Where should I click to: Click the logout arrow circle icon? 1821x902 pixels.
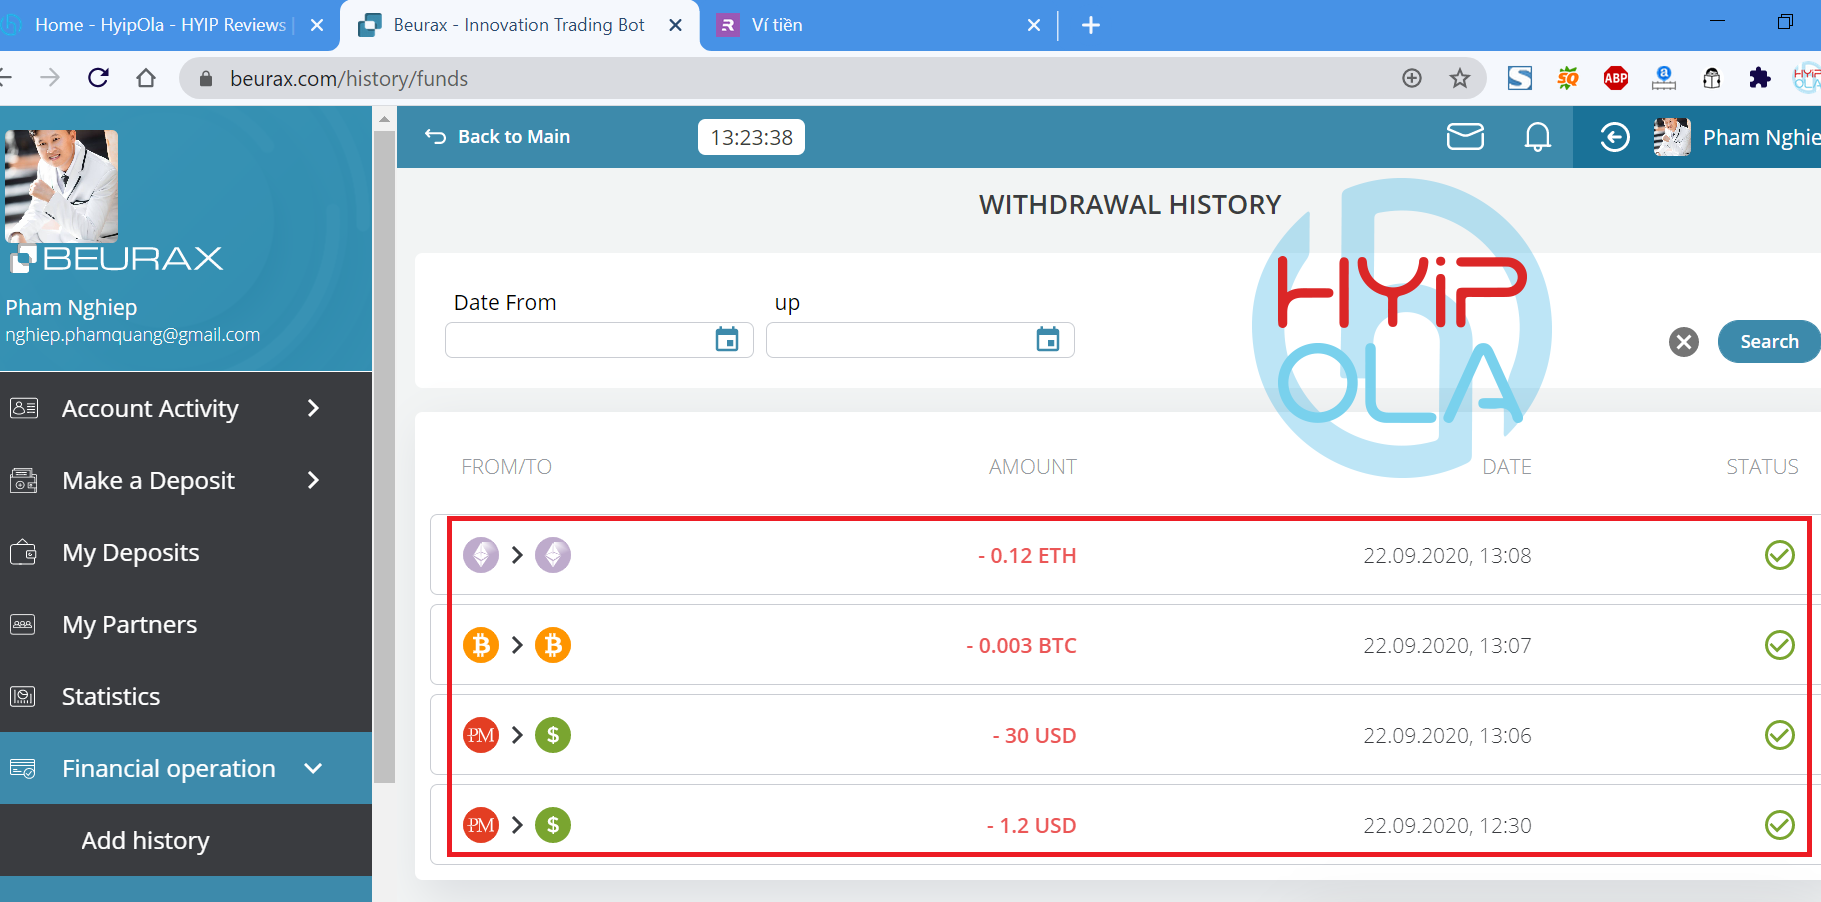pyautogui.click(x=1615, y=137)
